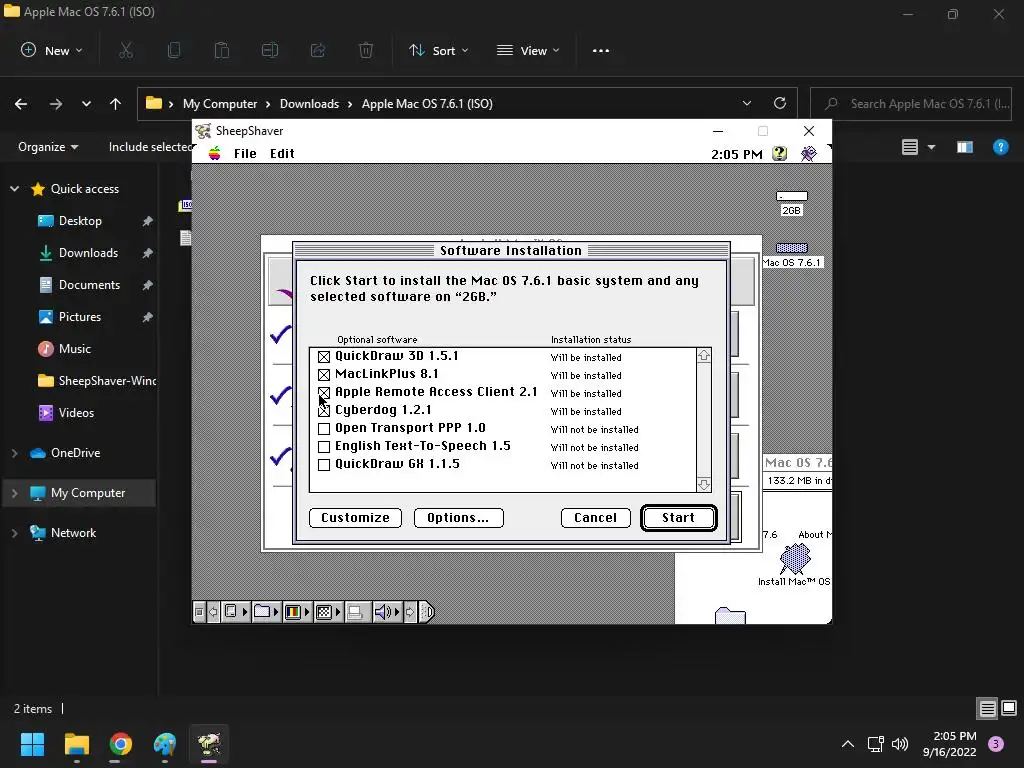
Task: Open the Mac File menu
Action: point(245,153)
